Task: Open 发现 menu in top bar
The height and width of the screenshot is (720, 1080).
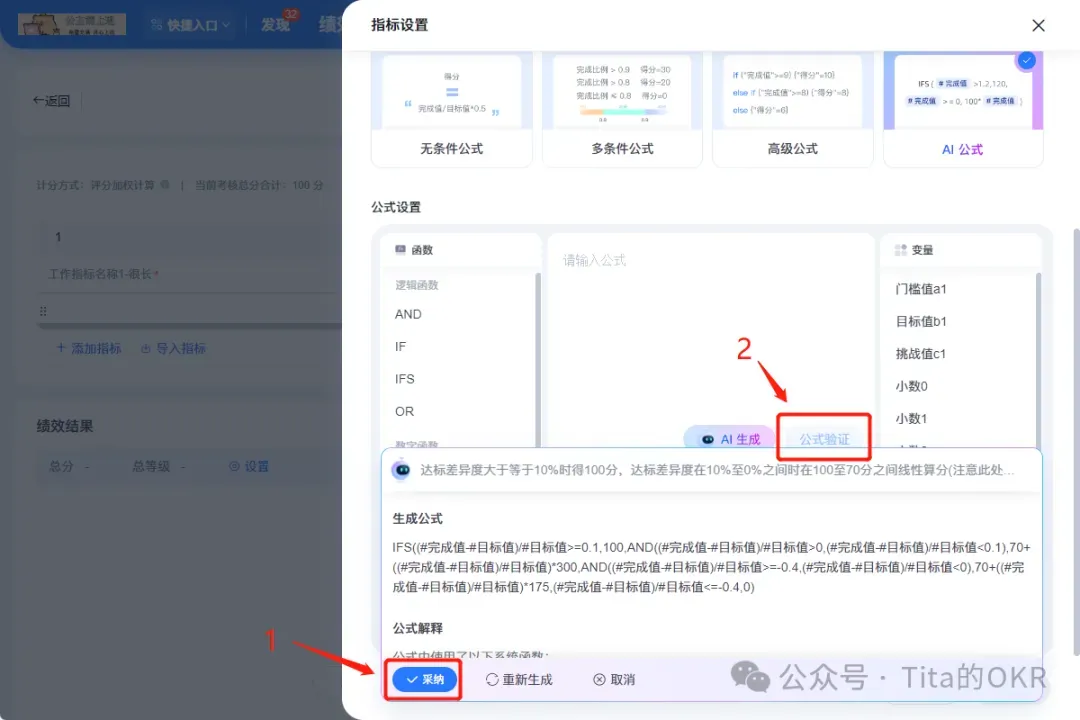Action: click(x=275, y=25)
